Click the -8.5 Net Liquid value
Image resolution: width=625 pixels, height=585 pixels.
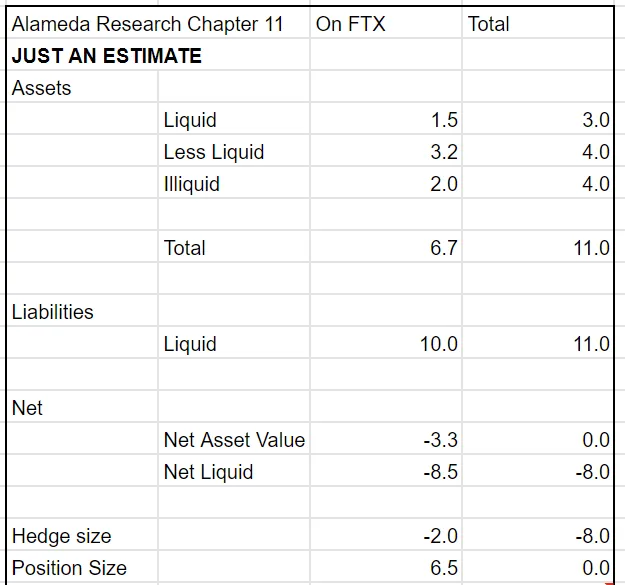point(441,472)
